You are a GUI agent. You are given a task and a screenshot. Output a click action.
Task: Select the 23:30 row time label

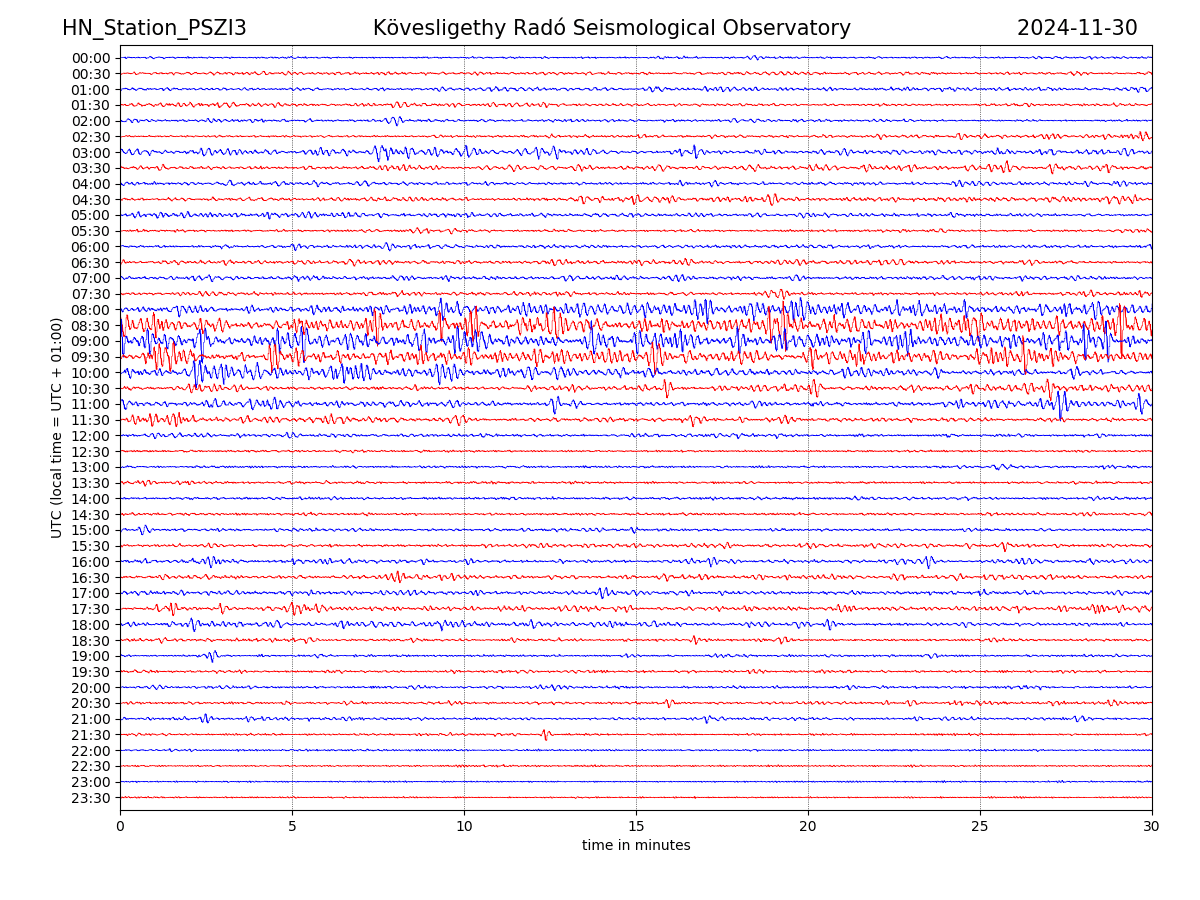click(91, 798)
